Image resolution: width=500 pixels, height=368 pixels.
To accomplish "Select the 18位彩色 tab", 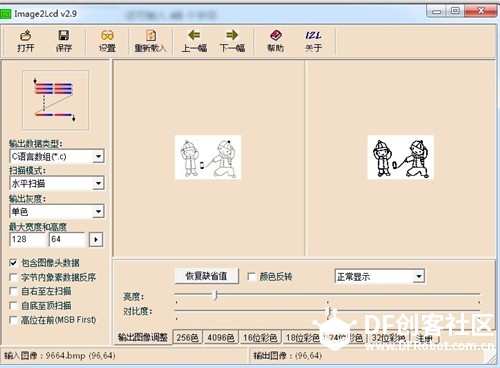I will [x=303, y=337].
